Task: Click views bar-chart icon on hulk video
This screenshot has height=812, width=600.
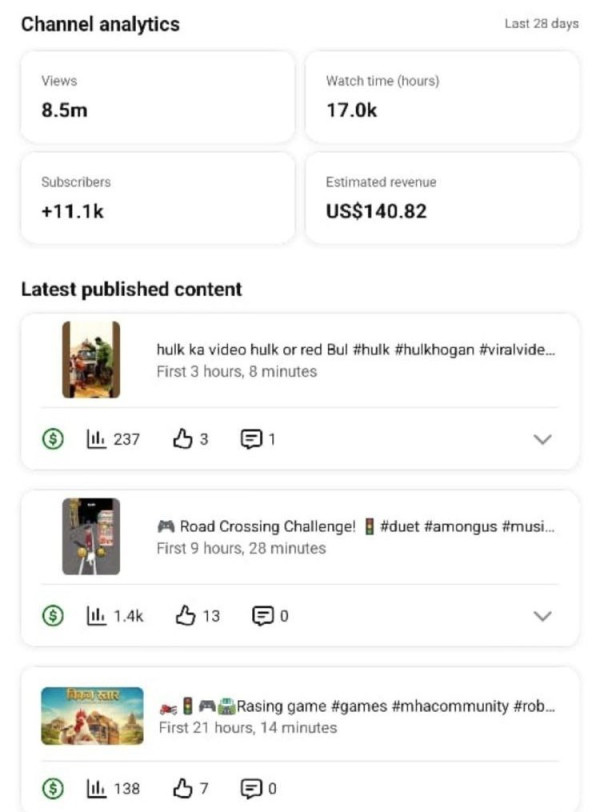Action: pos(96,439)
